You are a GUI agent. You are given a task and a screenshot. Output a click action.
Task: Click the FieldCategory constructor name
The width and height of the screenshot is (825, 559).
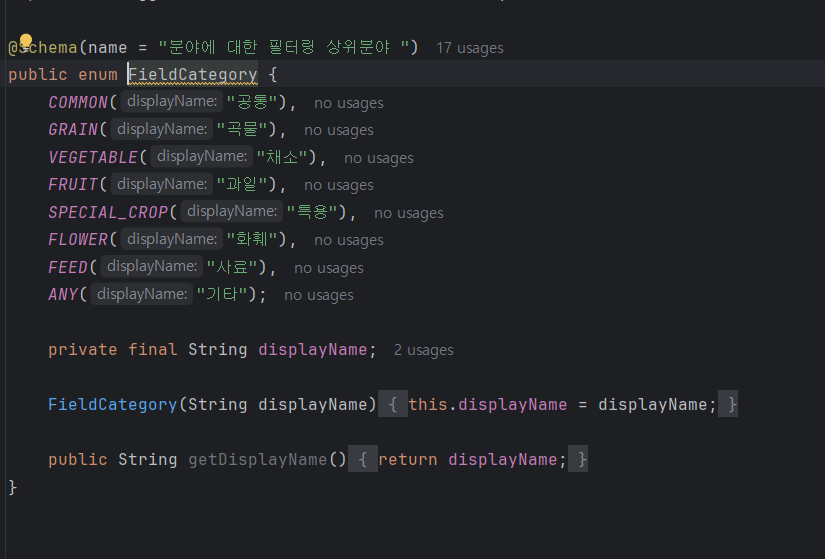point(113,404)
